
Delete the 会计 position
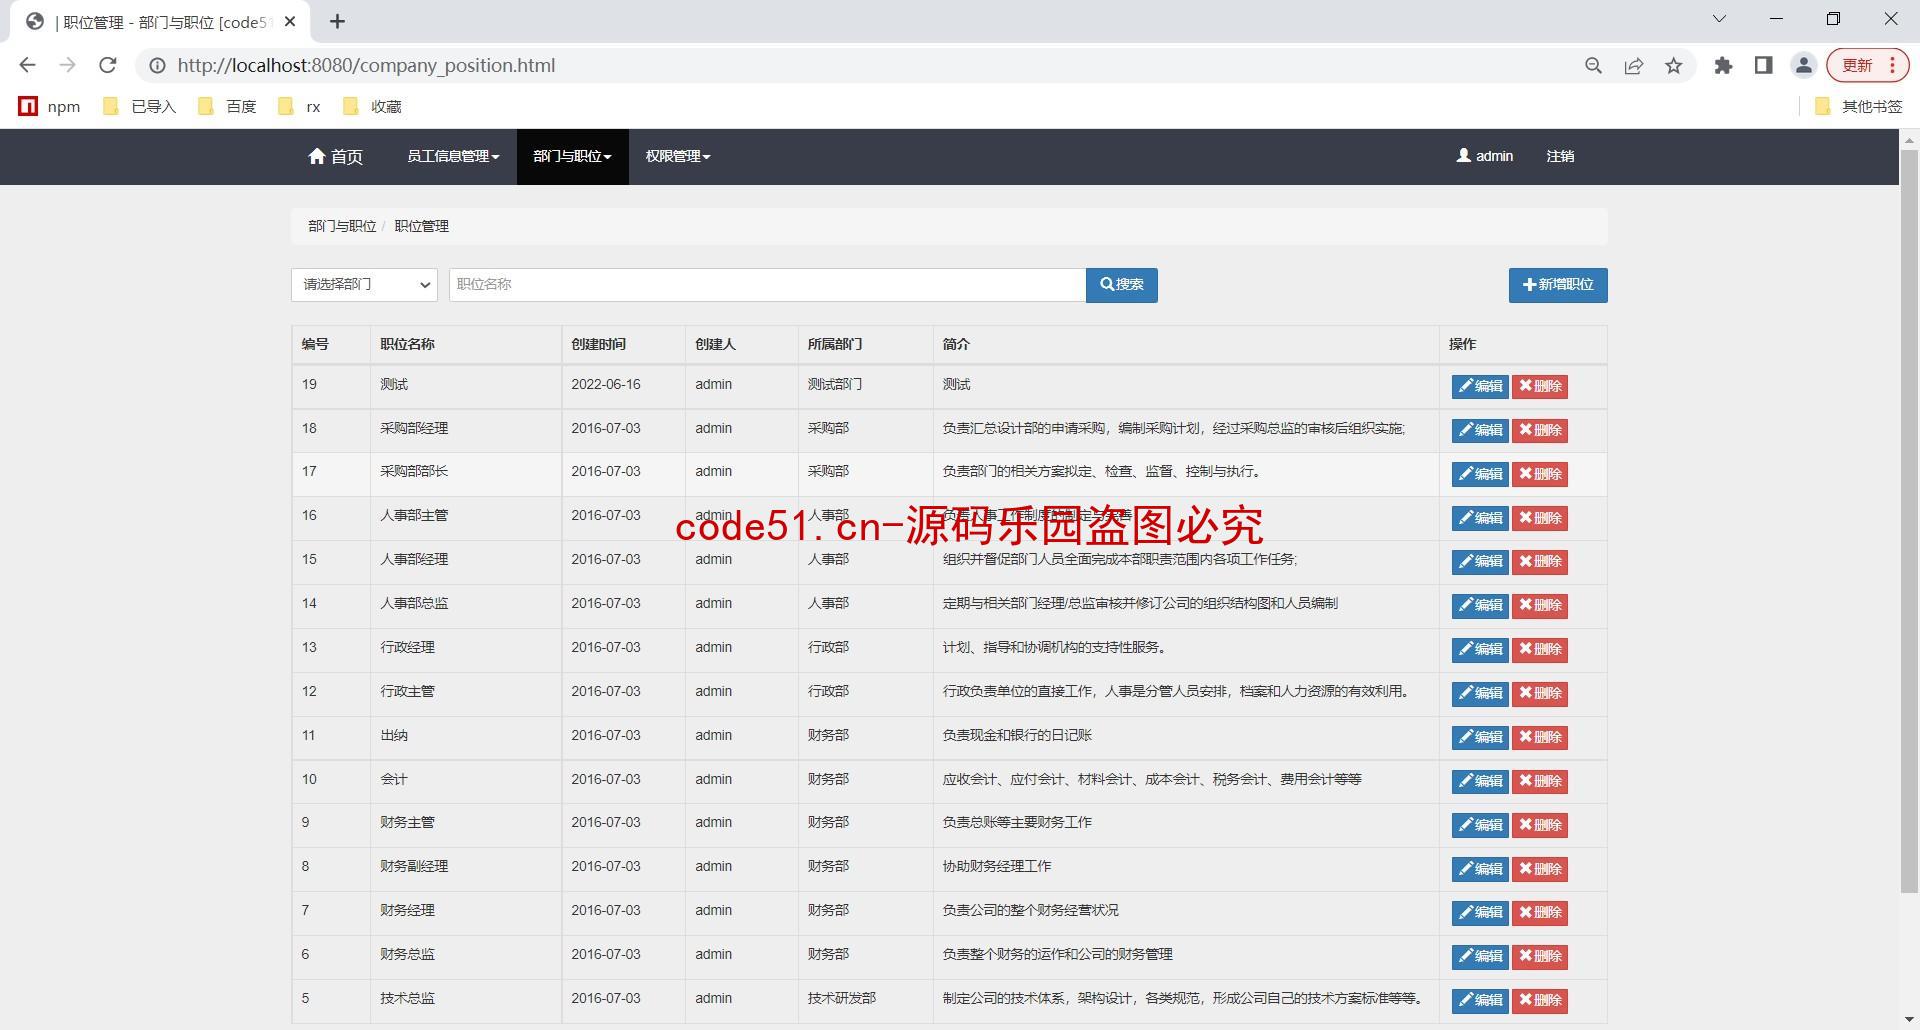click(x=1540, y=781)
